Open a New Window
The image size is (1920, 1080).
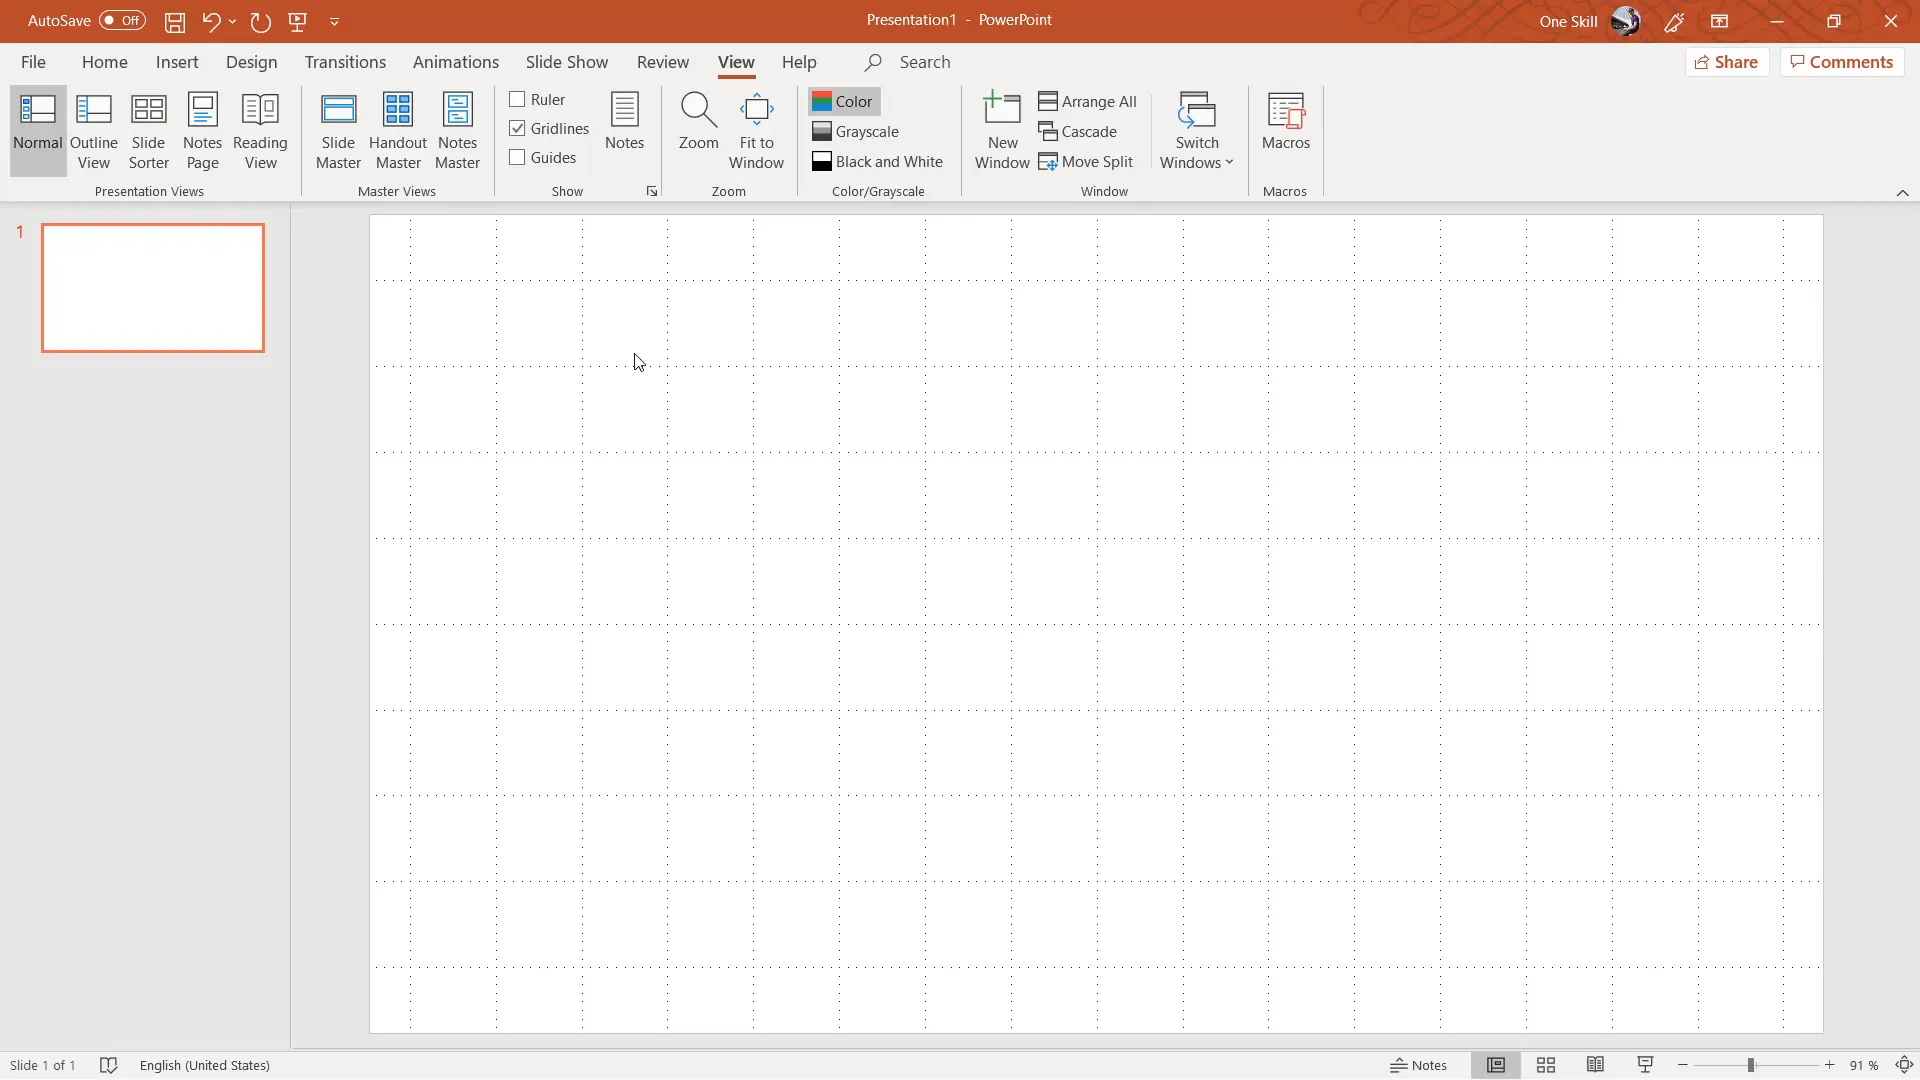[1002, 131]
